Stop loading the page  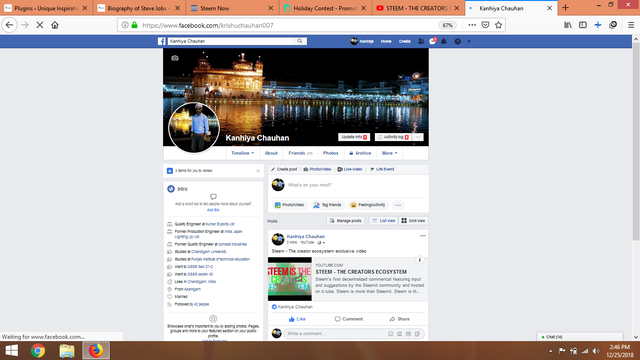click(40, 25)
